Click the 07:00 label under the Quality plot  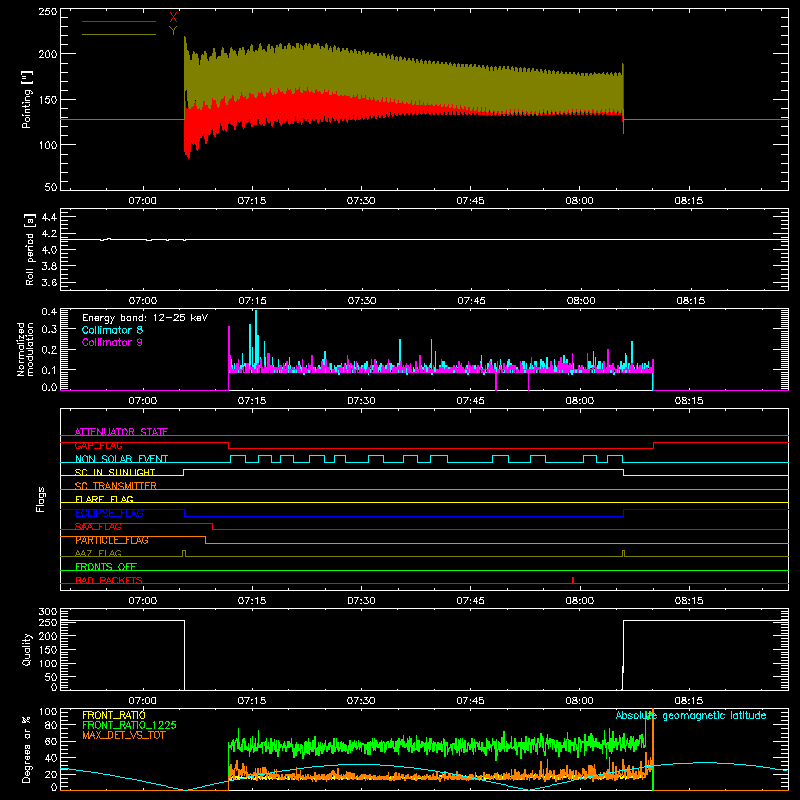142,701
